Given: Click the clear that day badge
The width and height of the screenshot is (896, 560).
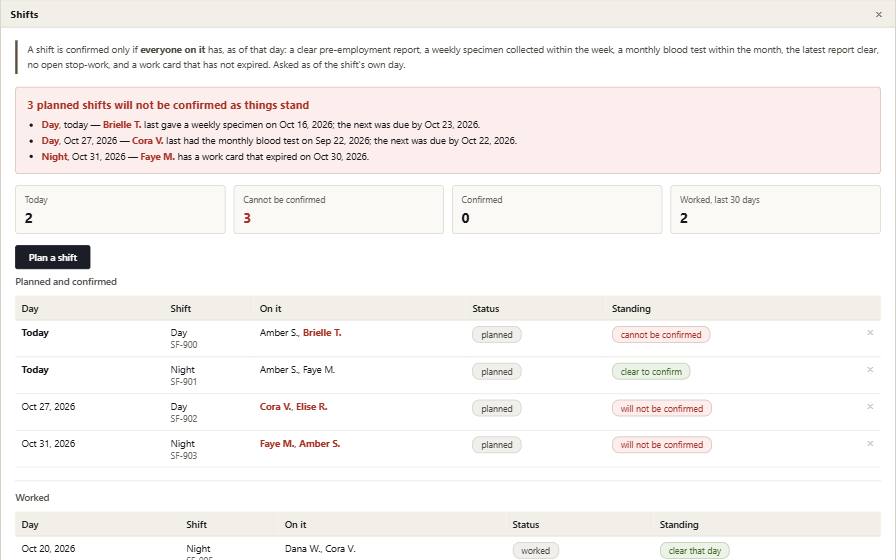Looking at the screenshot, I should tap(694, 551).
